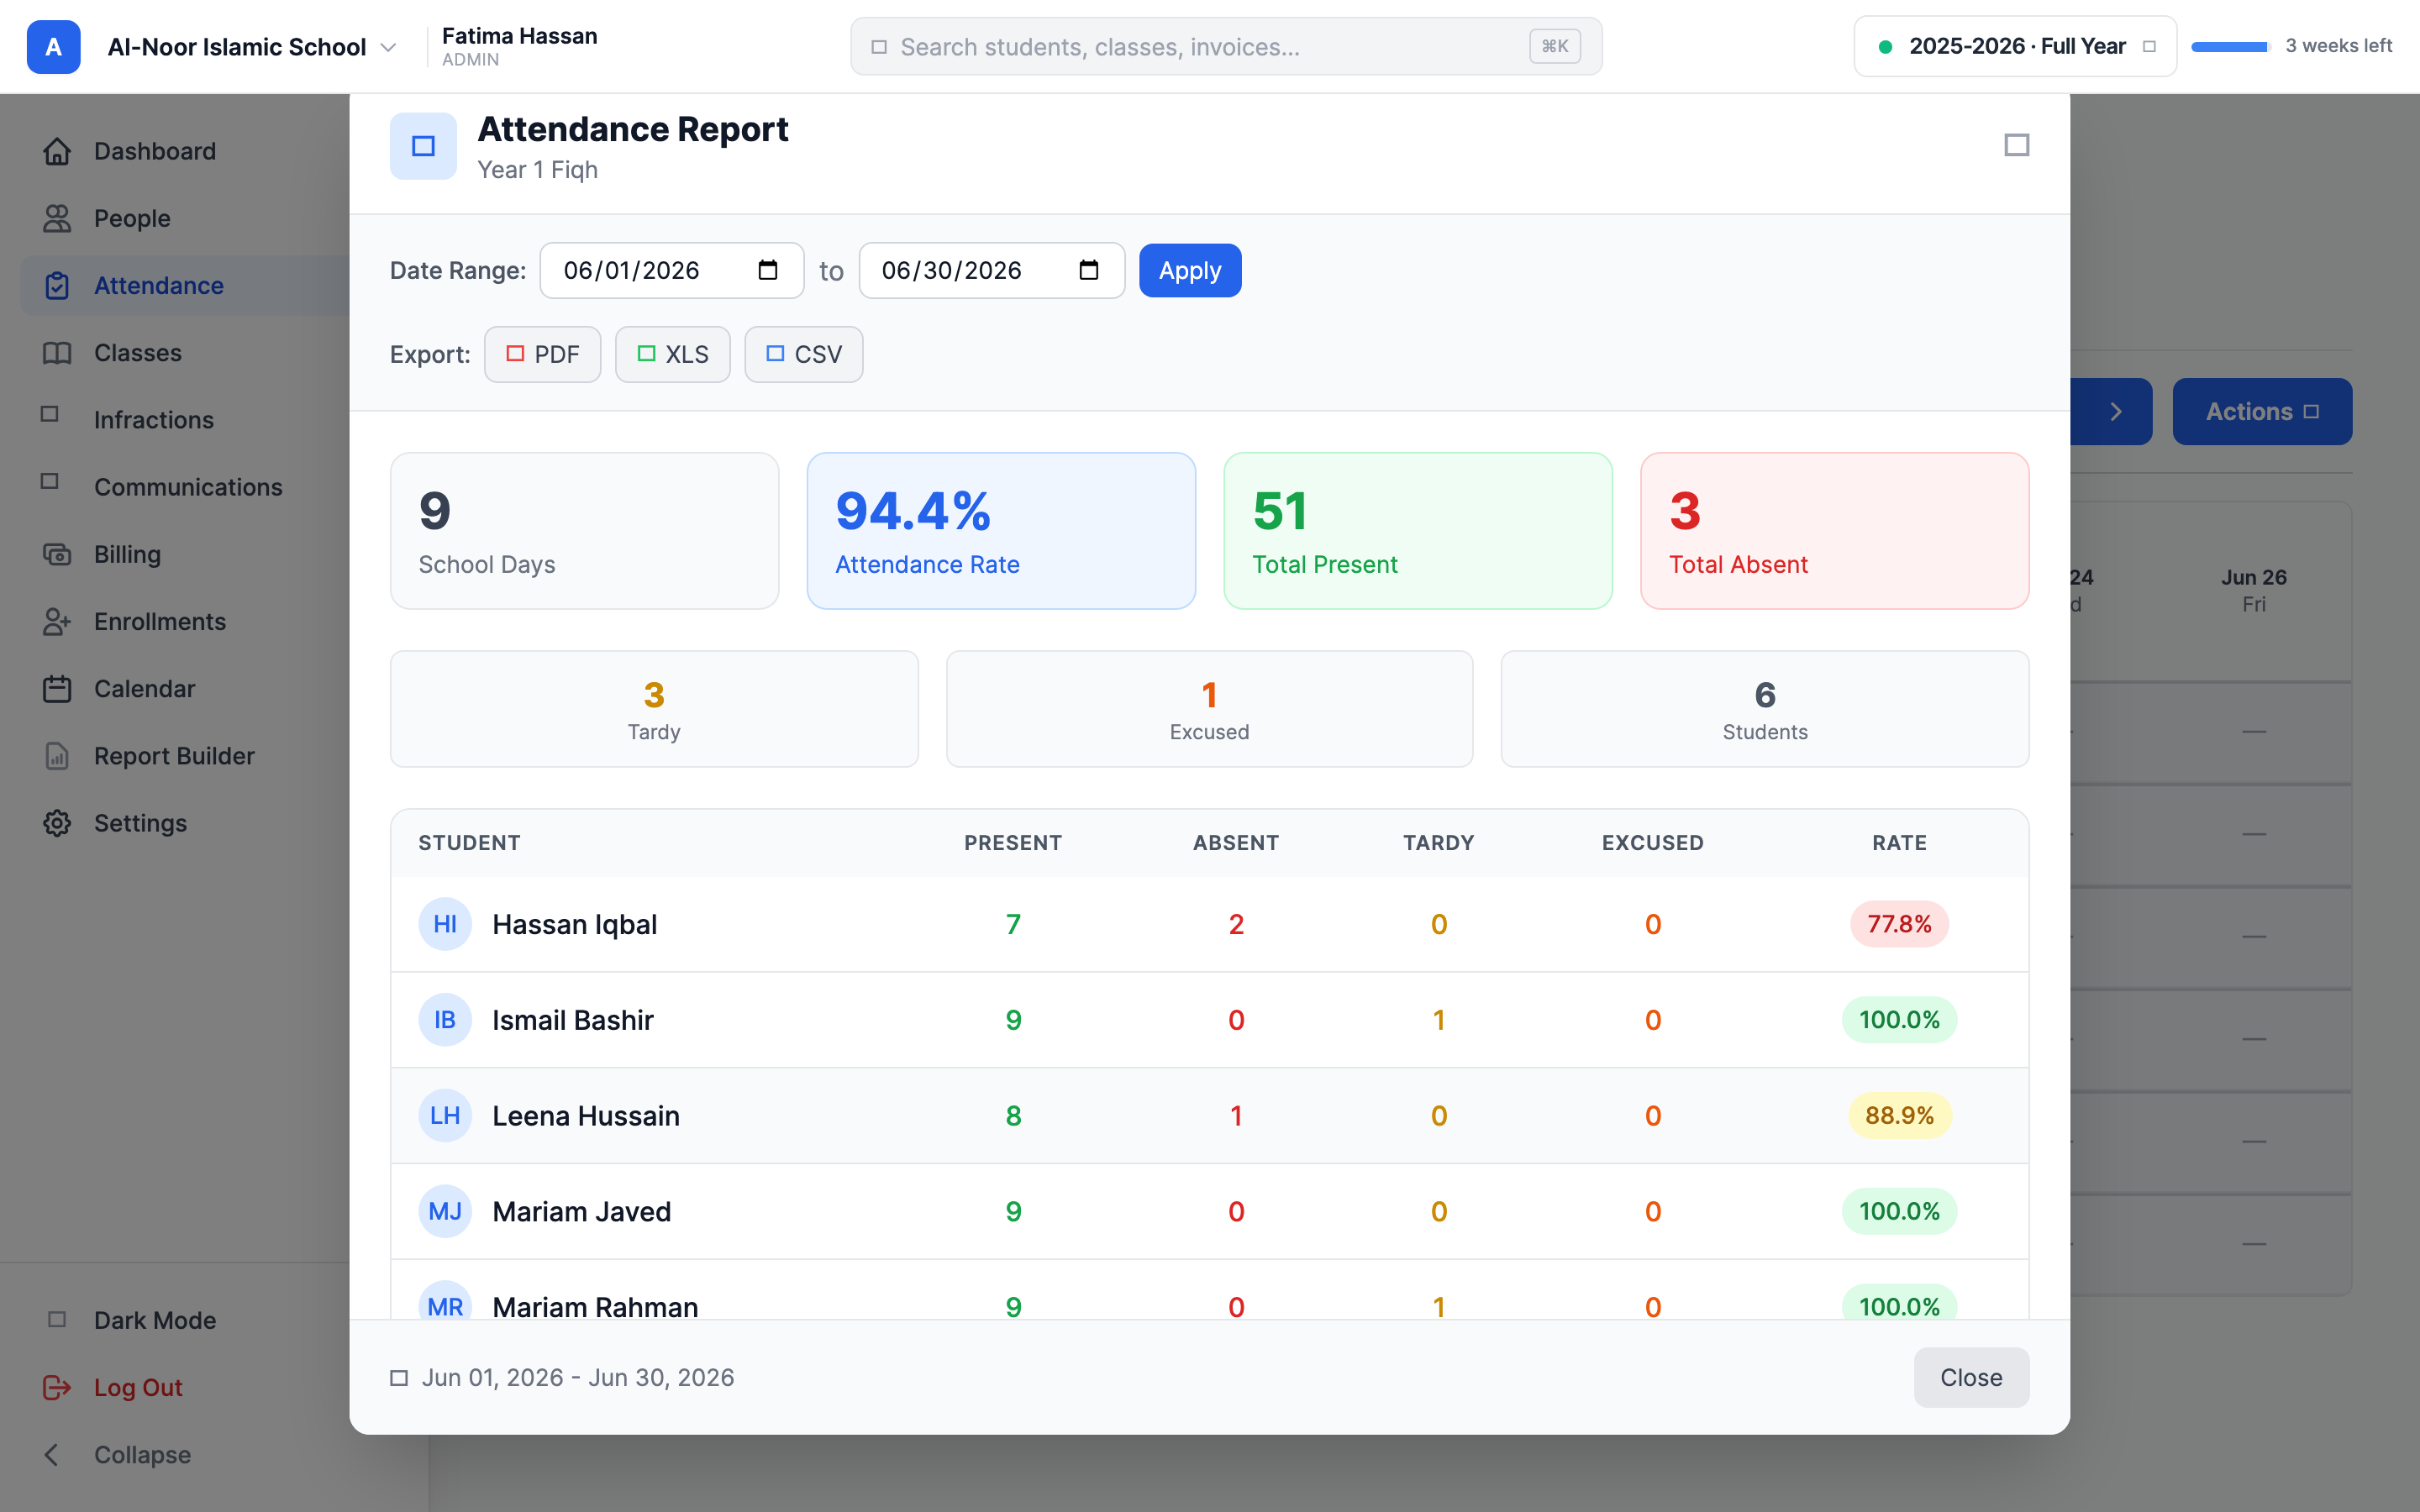Open the Report Builder document icon

pos(57,756)
